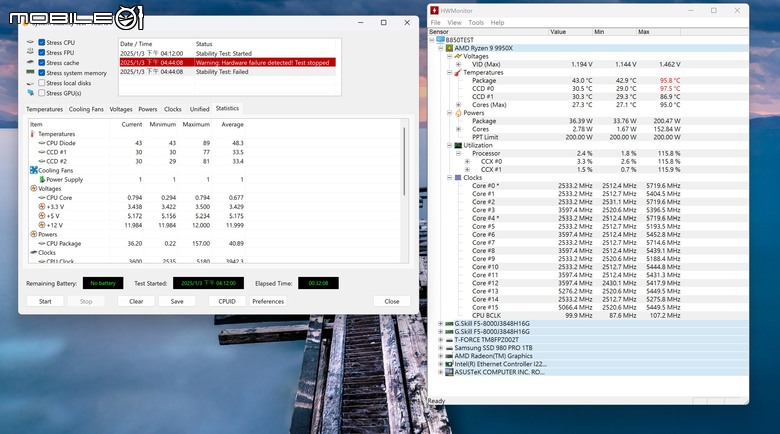
Task: Expand the CCX #0 utilization entry
Action: coord(467,161)
